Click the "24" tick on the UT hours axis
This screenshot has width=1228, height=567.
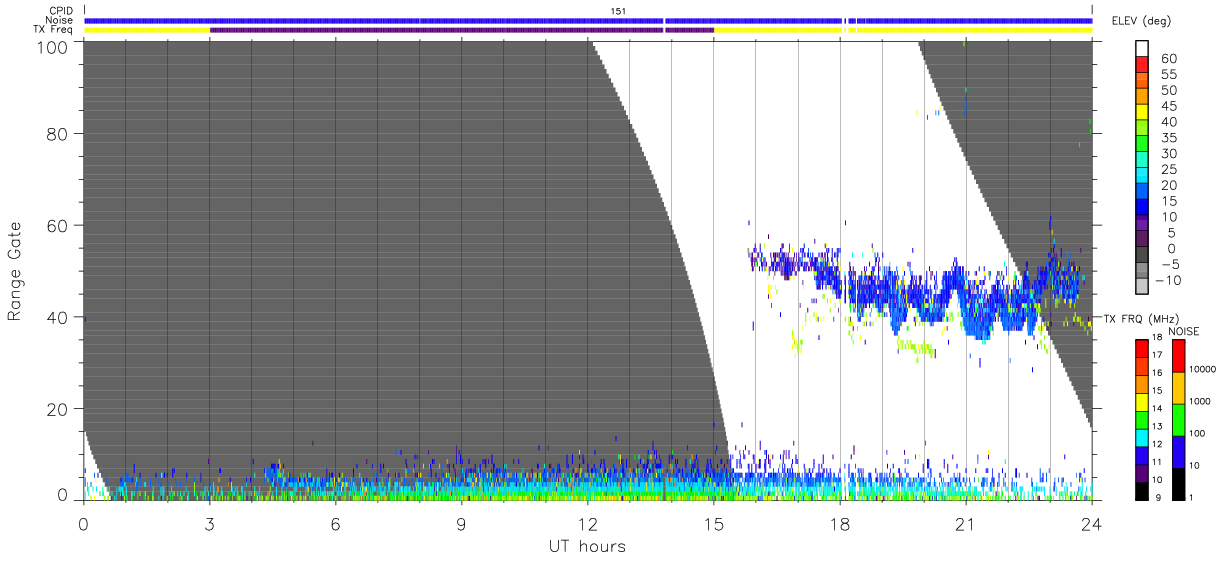pyautogui.click(x=1092, y=524)
